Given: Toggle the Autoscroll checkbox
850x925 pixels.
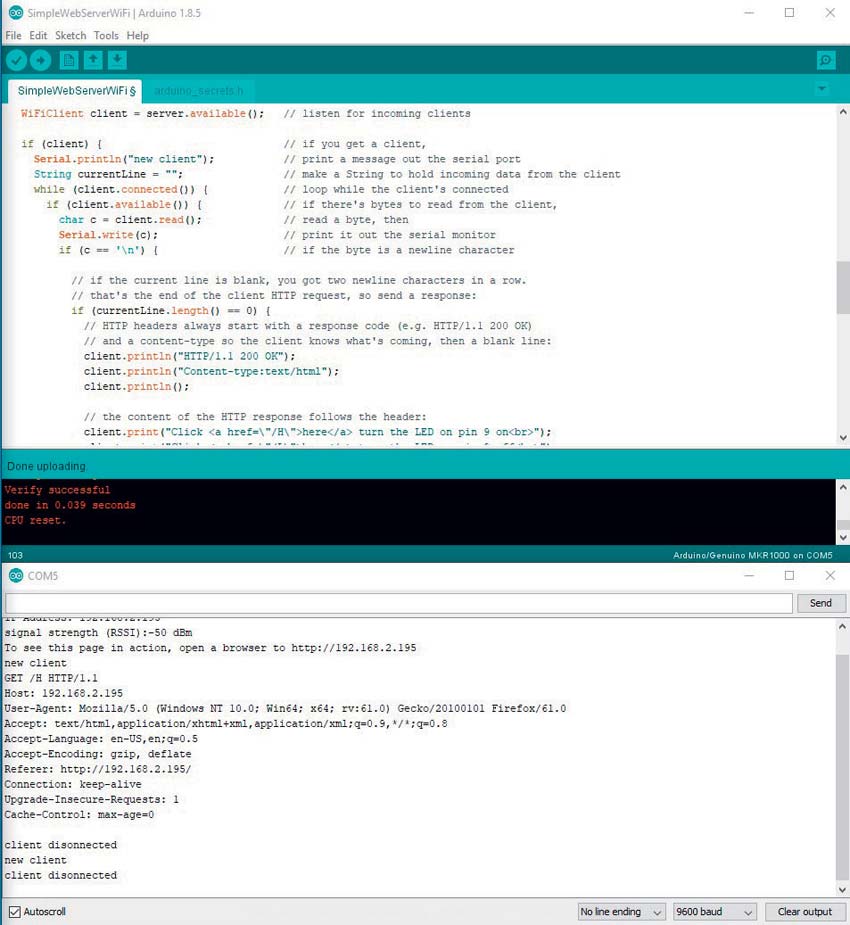Looking at the screenshot, I should pos(15,911).
